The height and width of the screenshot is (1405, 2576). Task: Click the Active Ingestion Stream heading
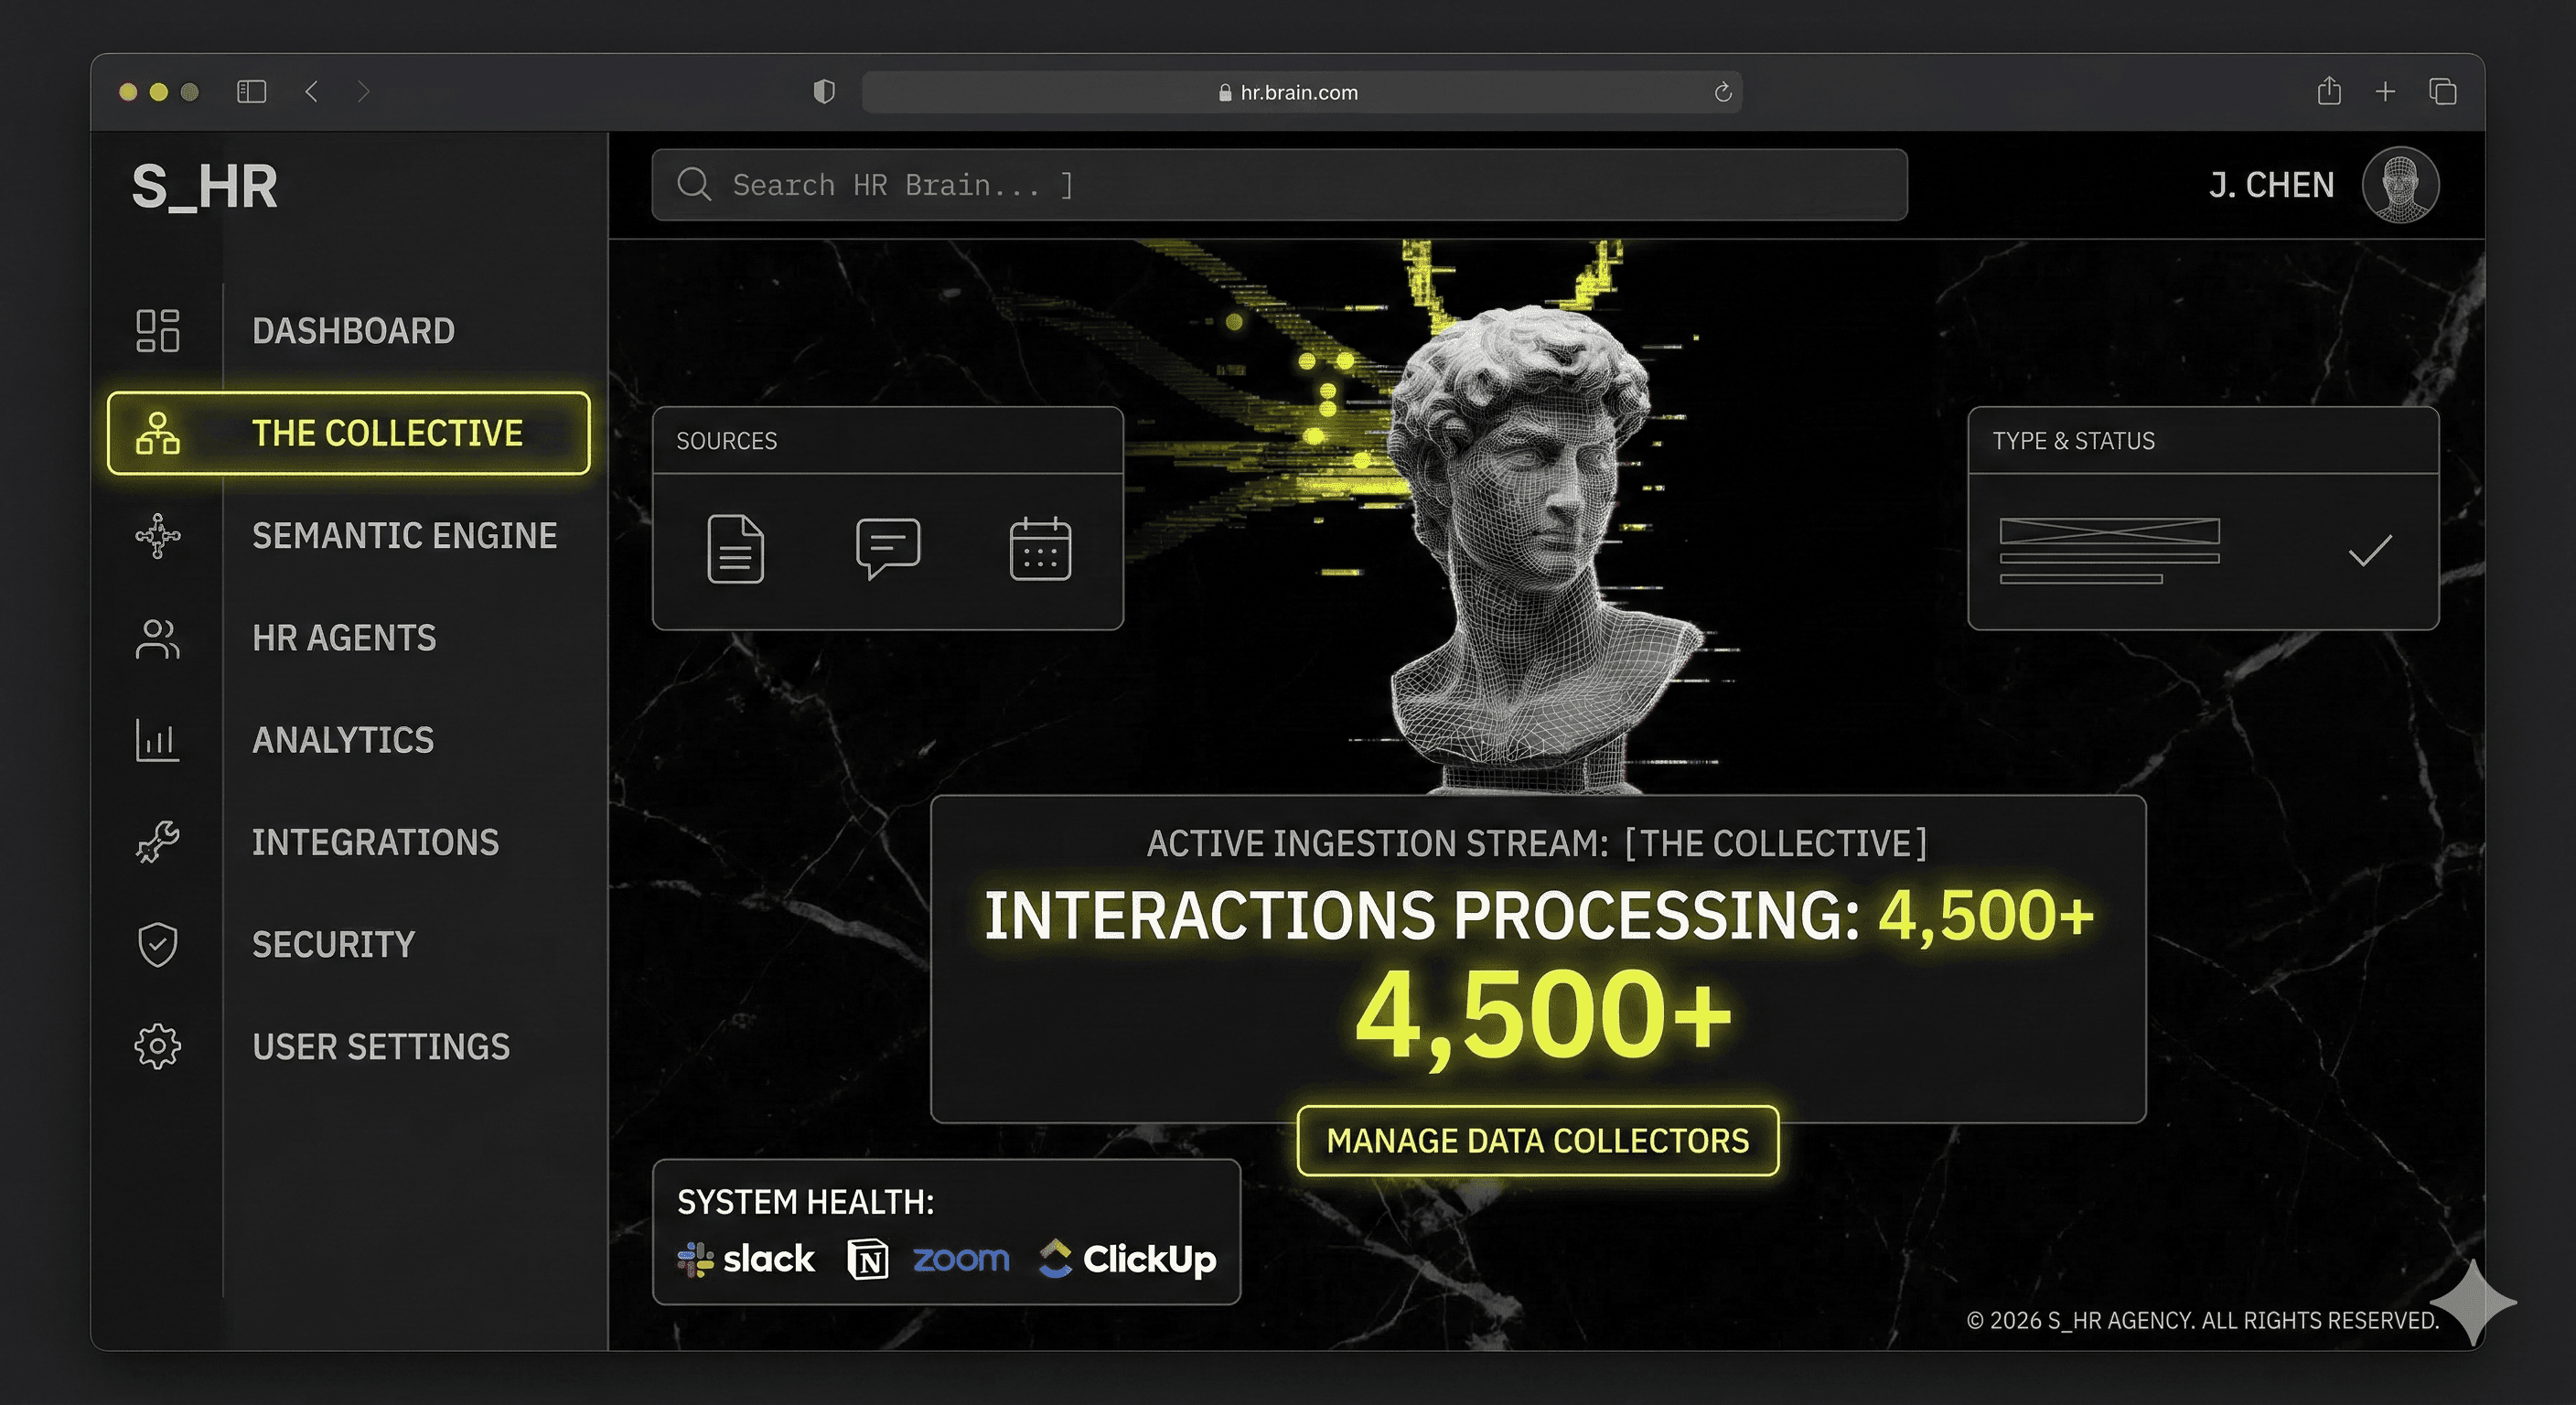pos(1537,844)
